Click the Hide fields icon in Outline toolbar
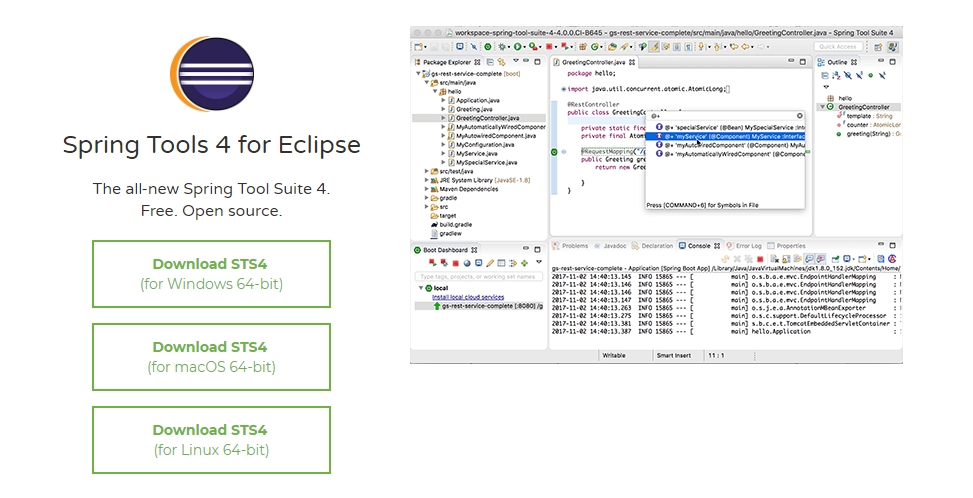Image resolution: width=973 pixels, height=498 pixels. [x=848, y=75]
